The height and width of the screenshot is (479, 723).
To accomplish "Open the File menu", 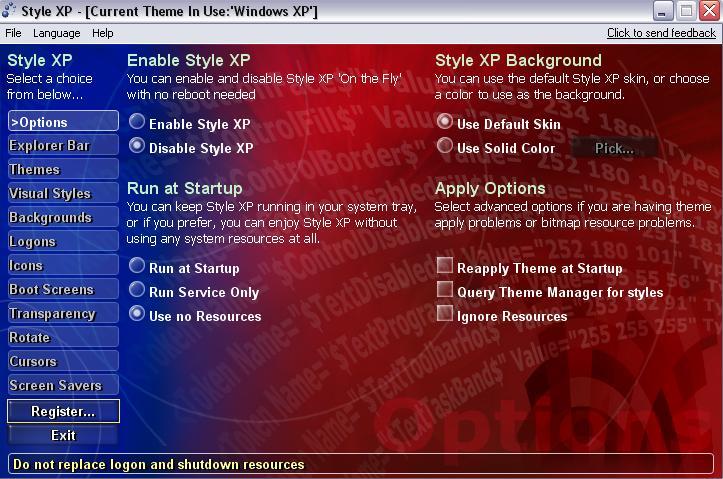I will [x=13, y=33].
